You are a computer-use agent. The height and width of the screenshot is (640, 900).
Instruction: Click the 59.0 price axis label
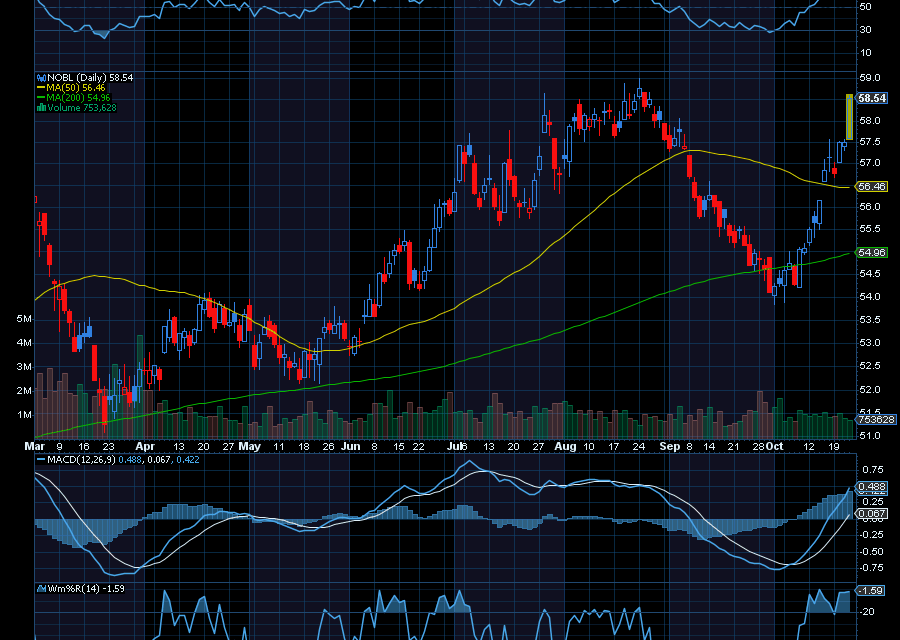[870, 77]
